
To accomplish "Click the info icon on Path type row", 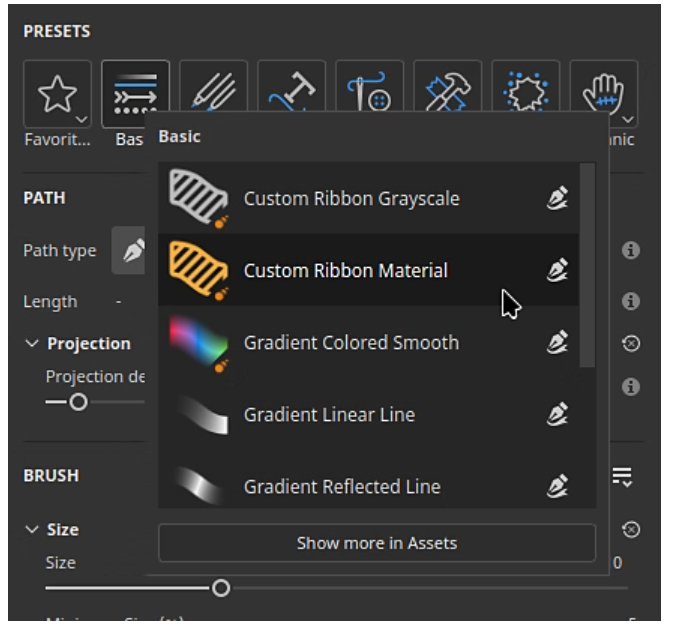I will tap(631, 251).
